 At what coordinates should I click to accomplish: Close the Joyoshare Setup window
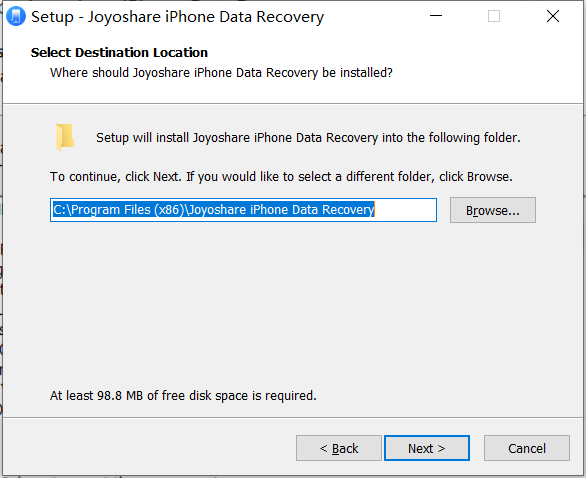coord(552,16)
